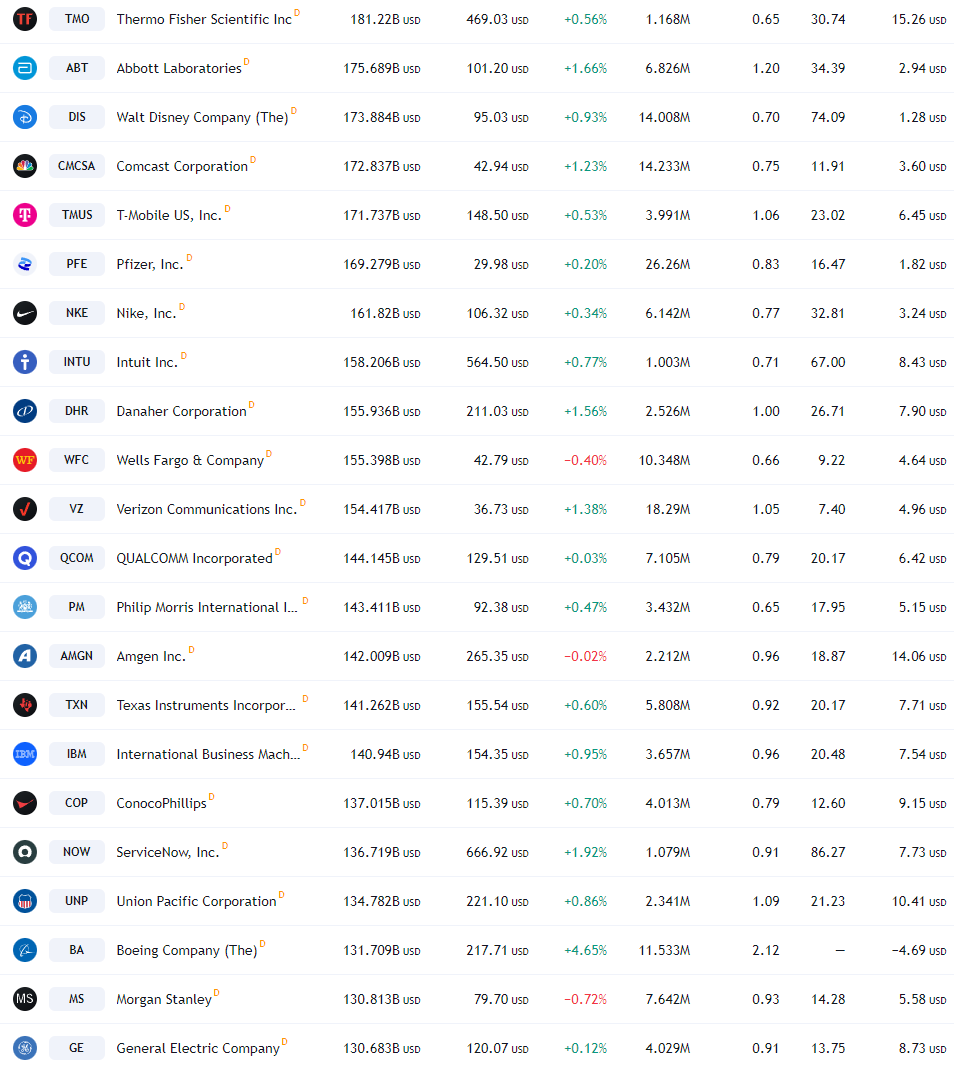The height and width of the screenshot is (1071, 954).
Task: Open the QUALCOMM Incorporated link
Action: pyautogui.click(x=195, y=558)
